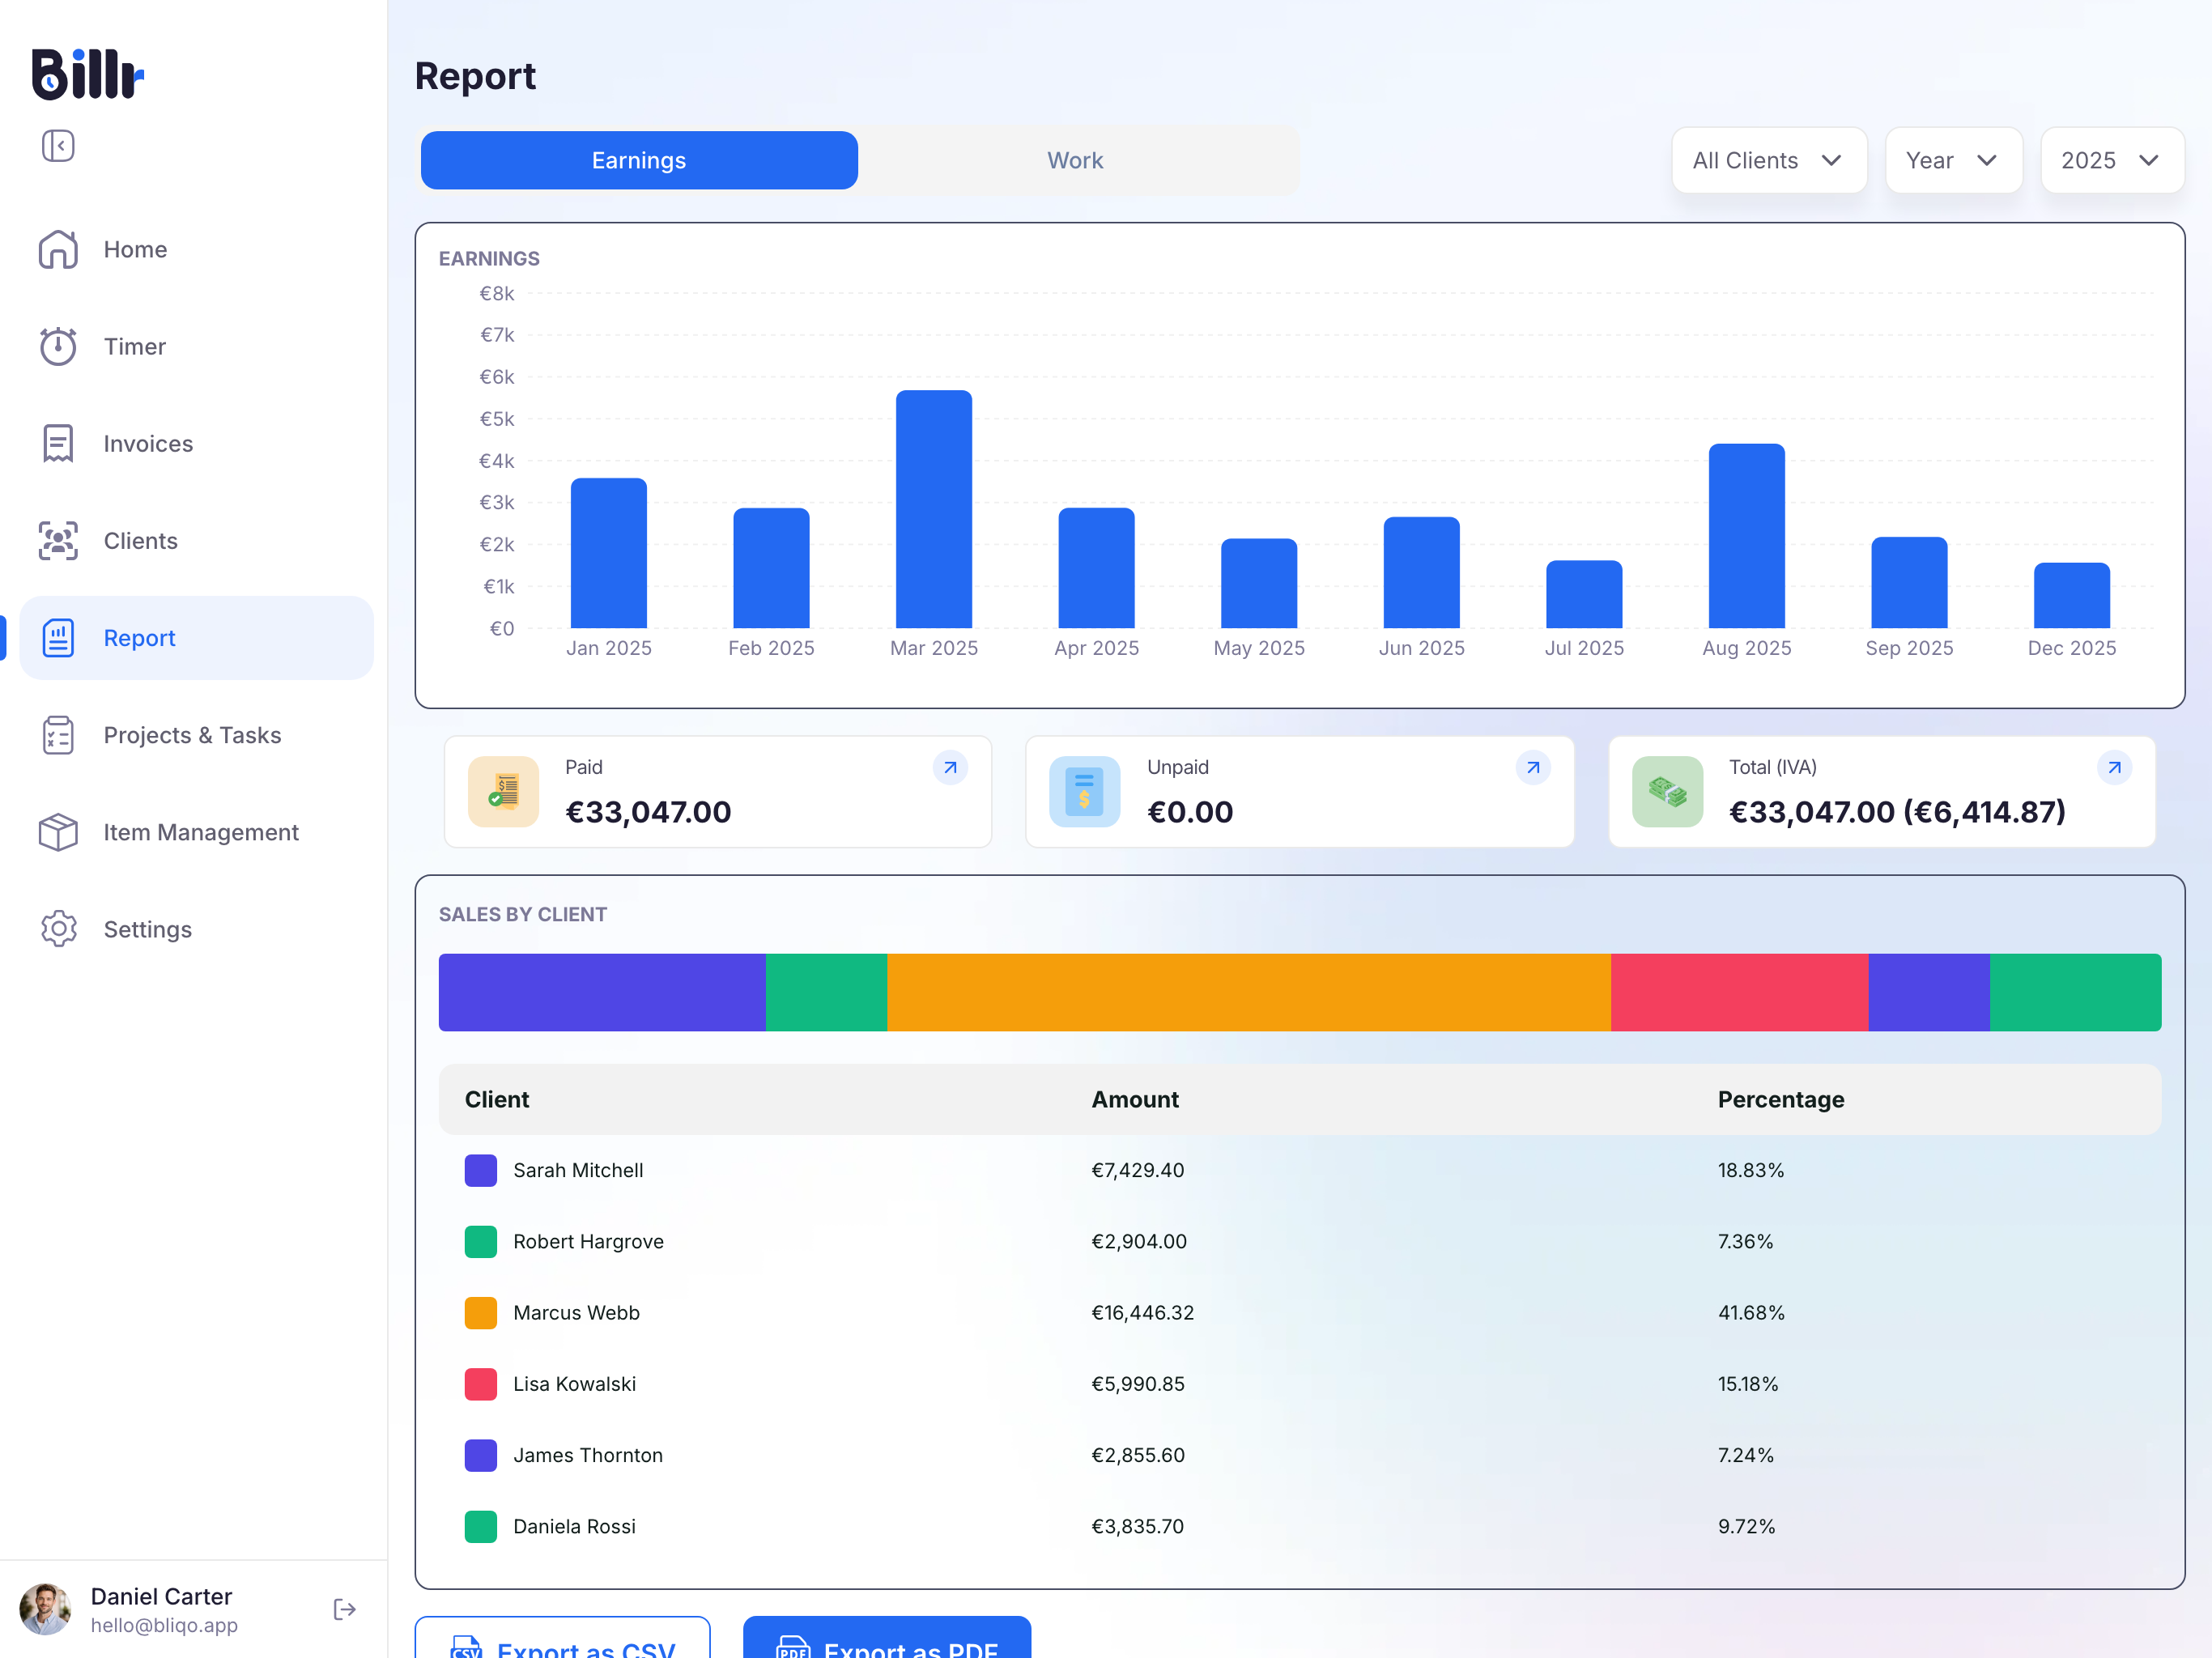Click the orange Marcus Webb bar segment
Viewport: 2212px width, 1658px height.
point(1248,992)
